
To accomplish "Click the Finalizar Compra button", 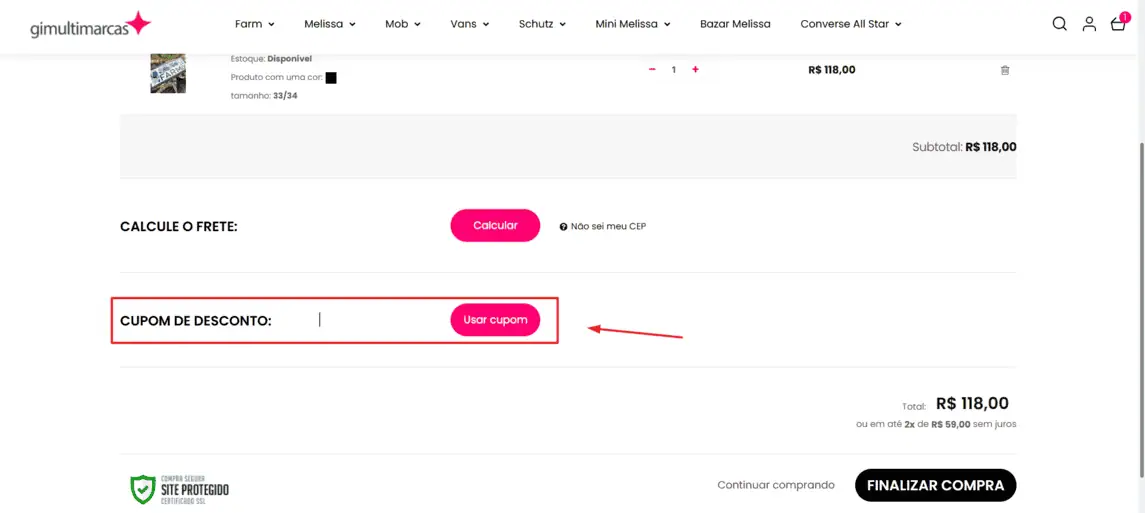I will [x=935, y=485].
